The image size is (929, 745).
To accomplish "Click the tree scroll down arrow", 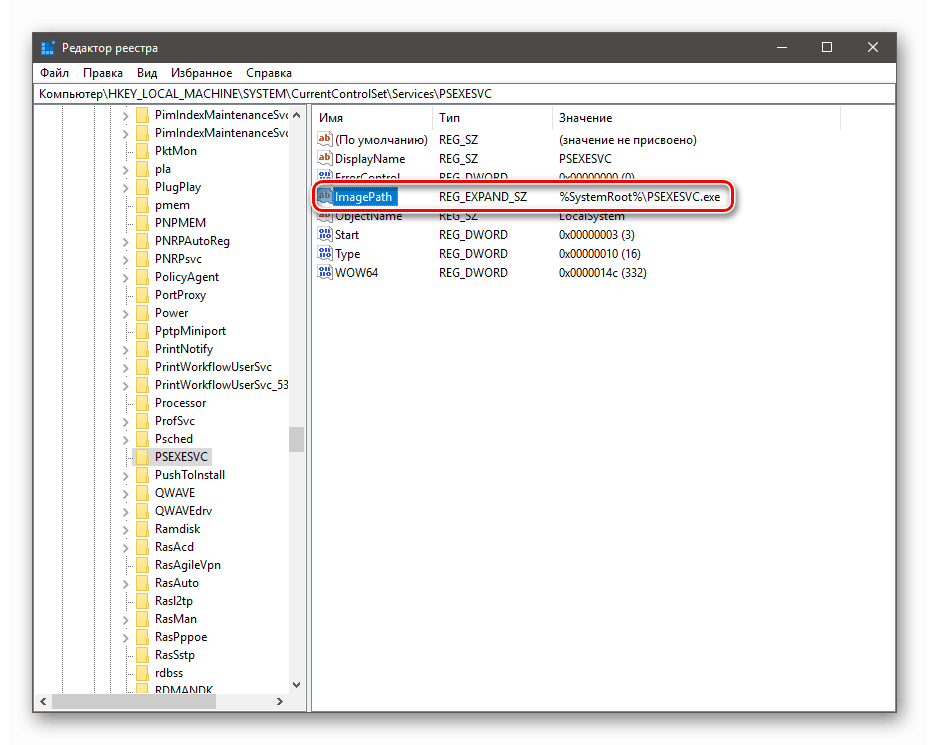I will (x=297, y=685).
